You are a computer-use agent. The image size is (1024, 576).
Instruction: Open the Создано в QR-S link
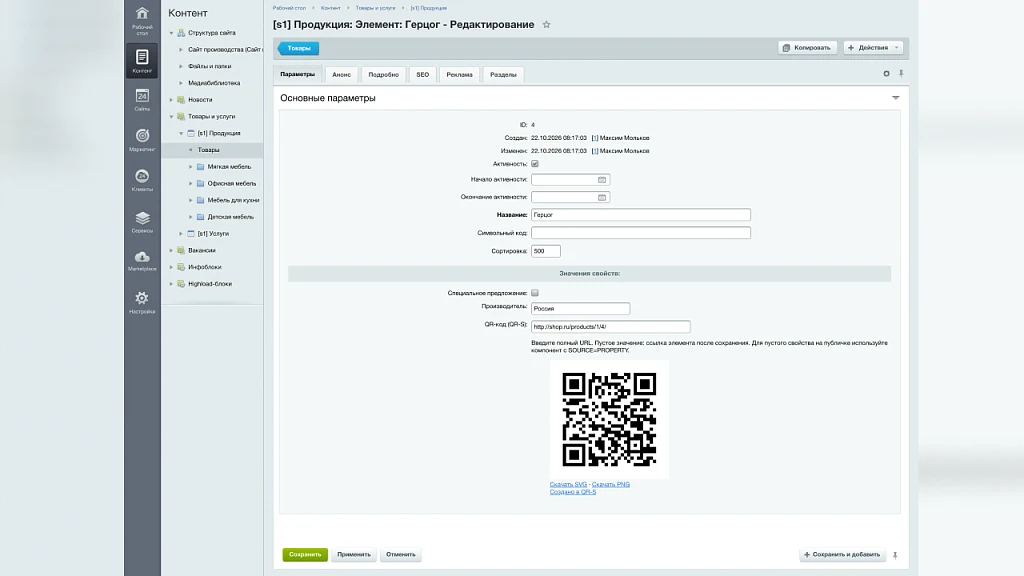pos(573,492)
